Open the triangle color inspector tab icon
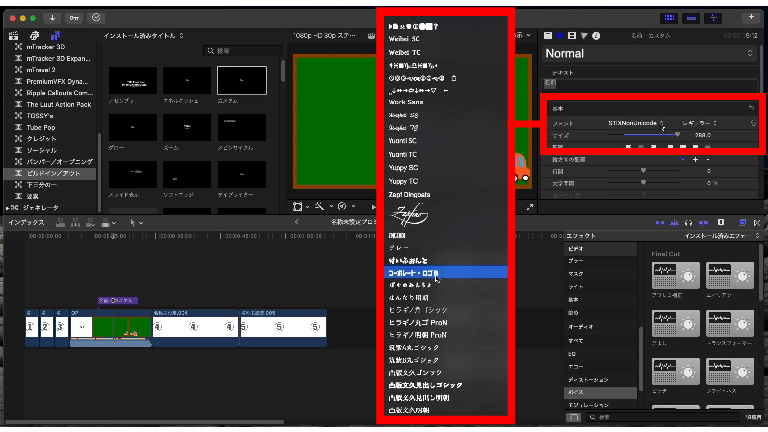 [x=584, y=36]
